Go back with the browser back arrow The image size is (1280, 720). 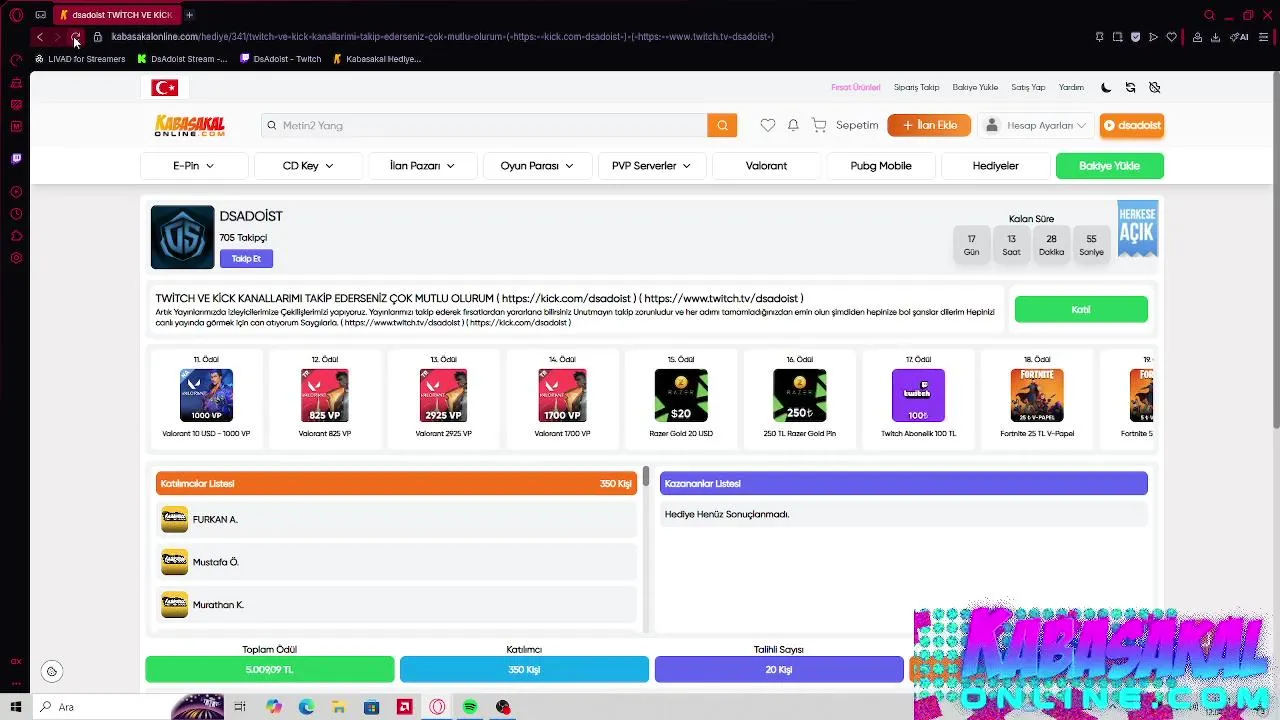click(39, 37)
